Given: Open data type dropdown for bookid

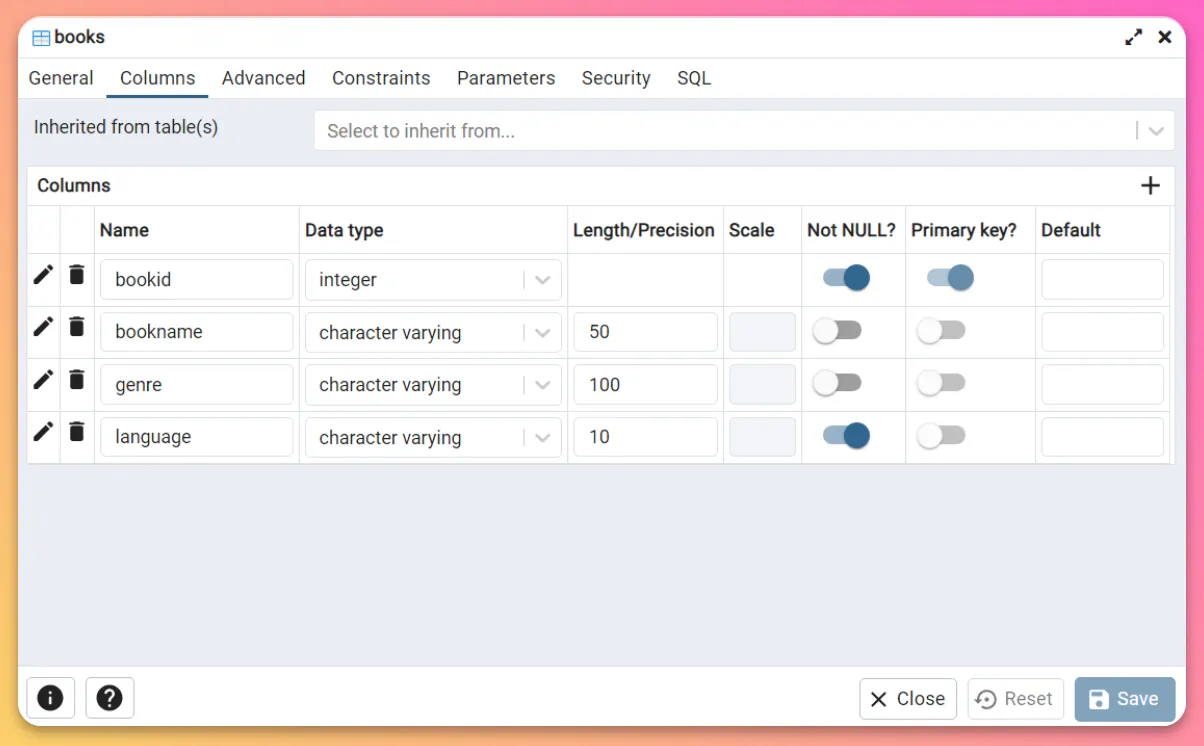Looking at the screenshot, I should tap(542, 280).
